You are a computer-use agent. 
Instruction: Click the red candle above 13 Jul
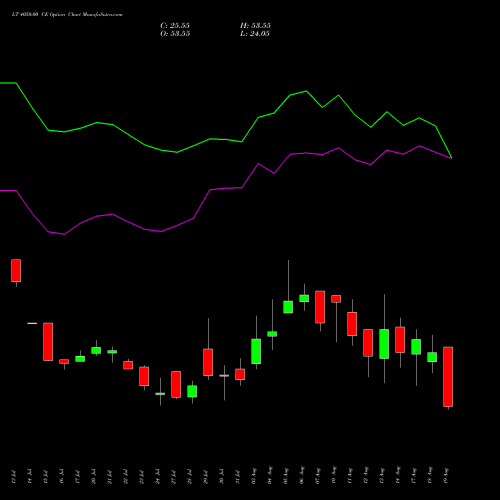point(16,270)
